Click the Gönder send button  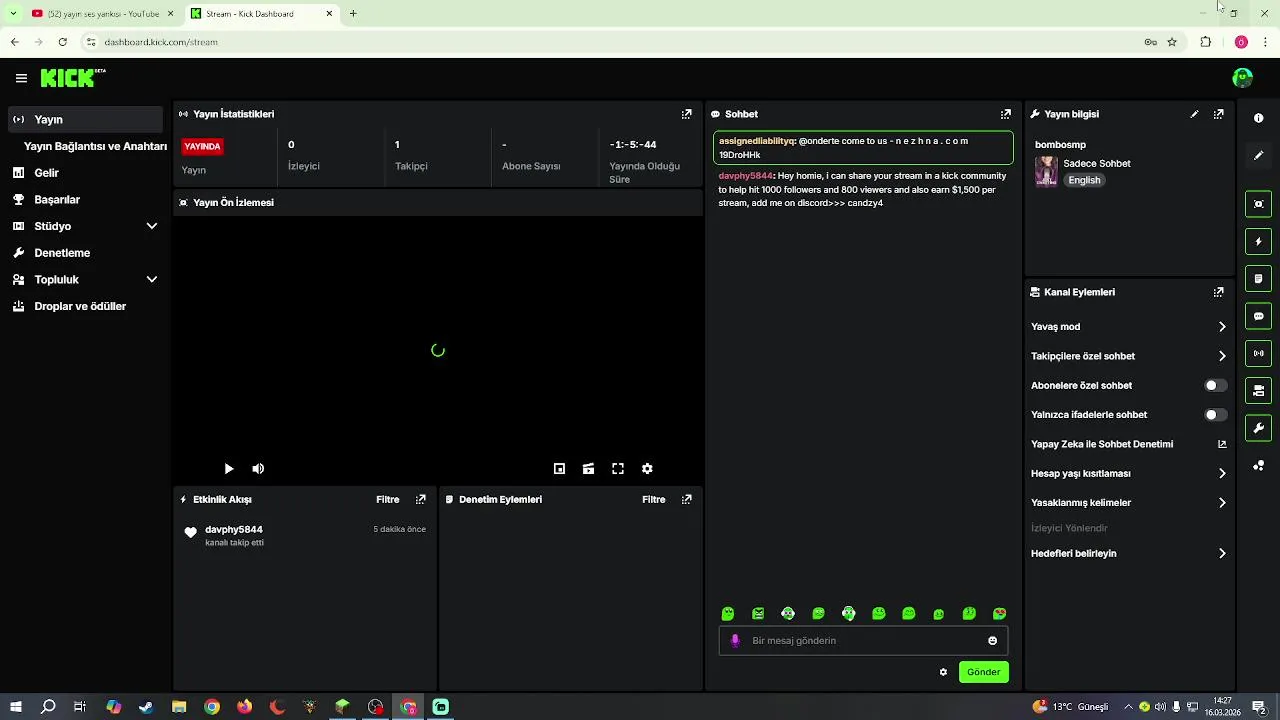(984, 672)
